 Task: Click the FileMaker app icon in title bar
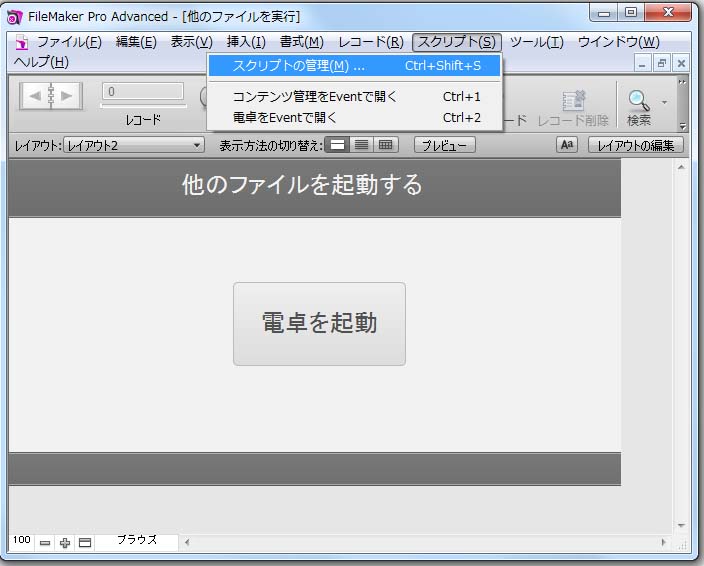pos(14,17)
